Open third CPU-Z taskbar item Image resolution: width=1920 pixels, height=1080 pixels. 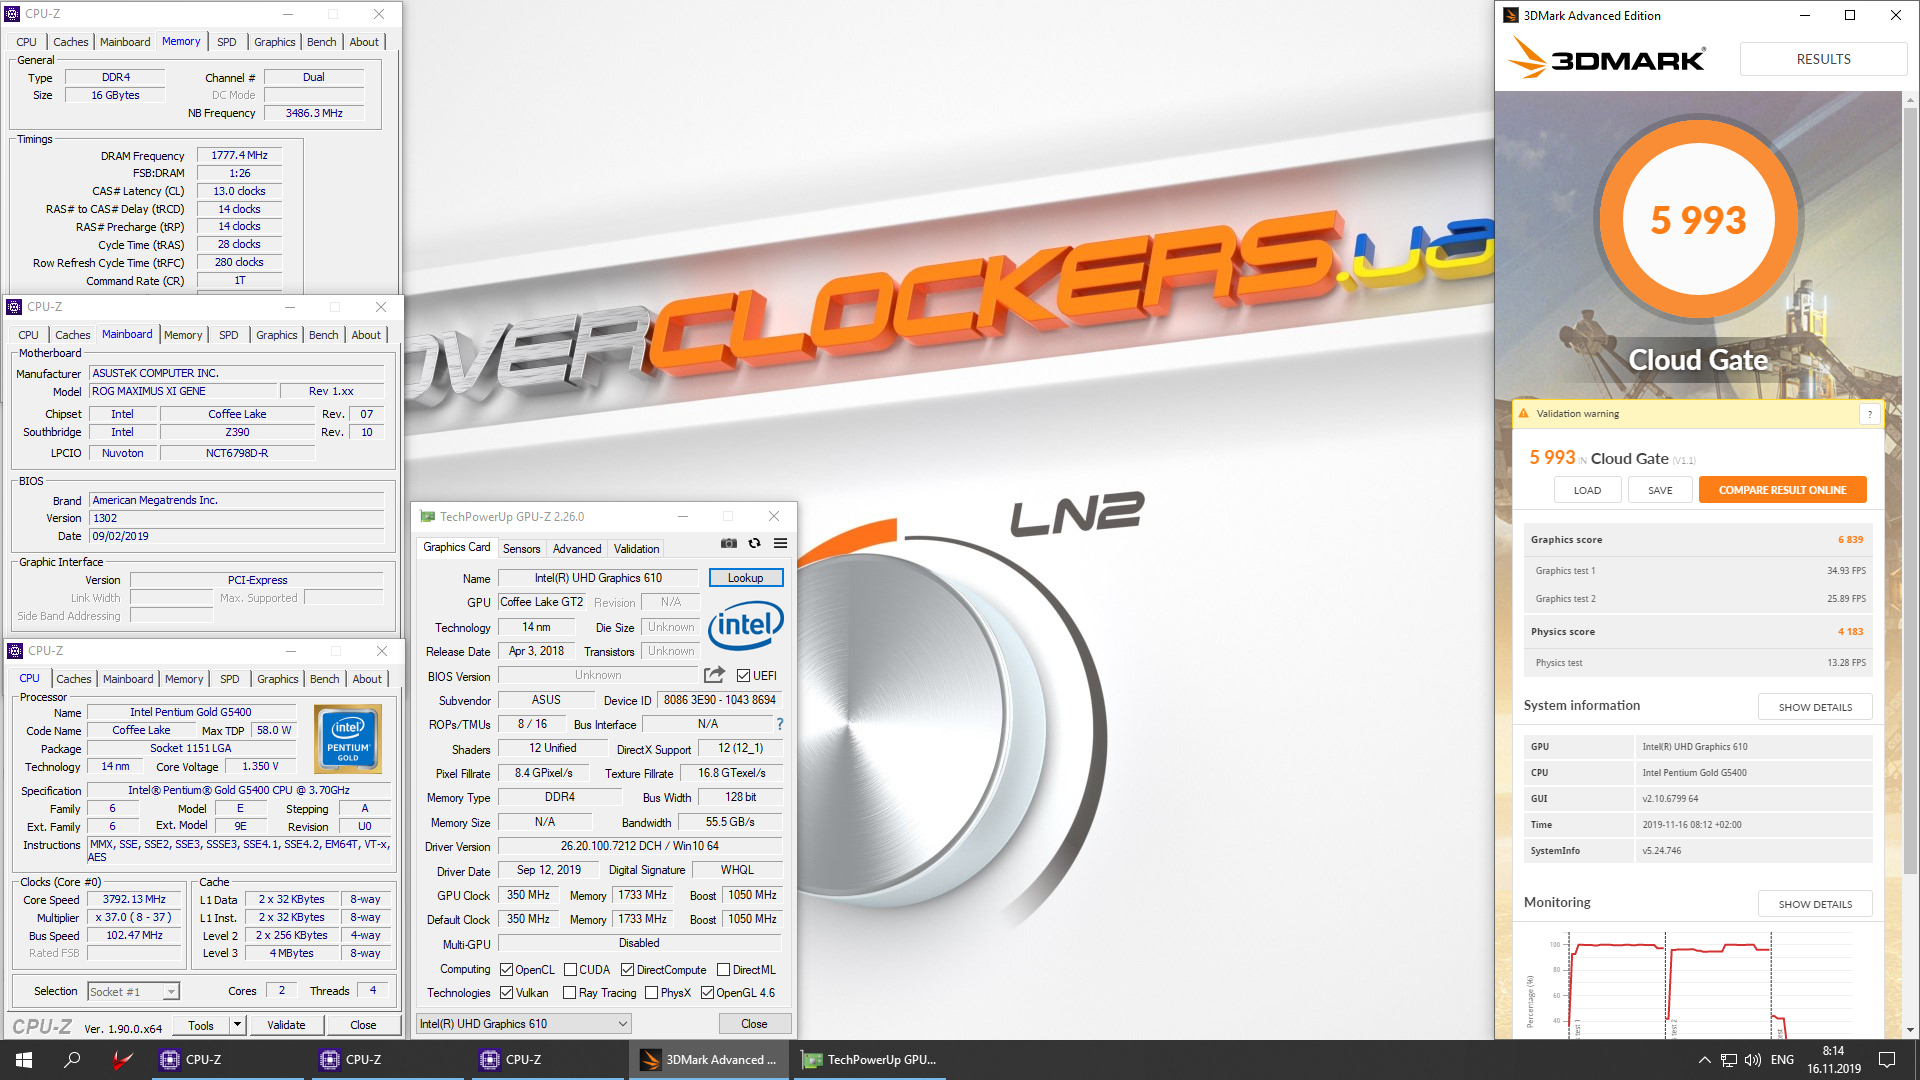click(x=548, y=1060)
